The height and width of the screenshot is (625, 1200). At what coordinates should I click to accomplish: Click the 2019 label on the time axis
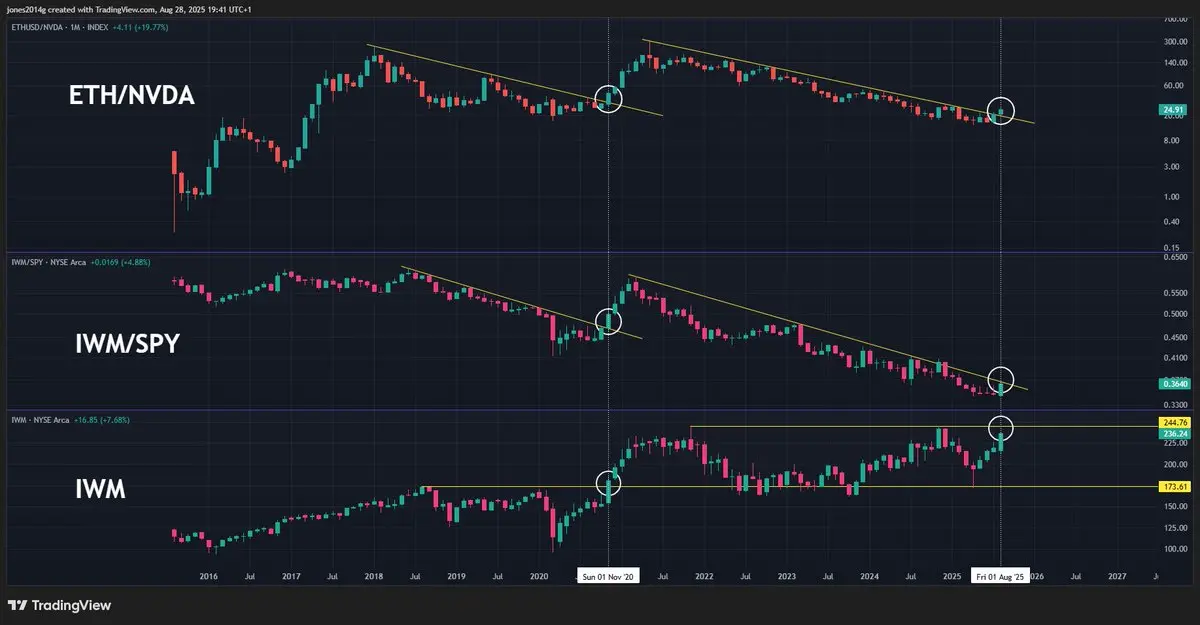click(x=456, y=577)
